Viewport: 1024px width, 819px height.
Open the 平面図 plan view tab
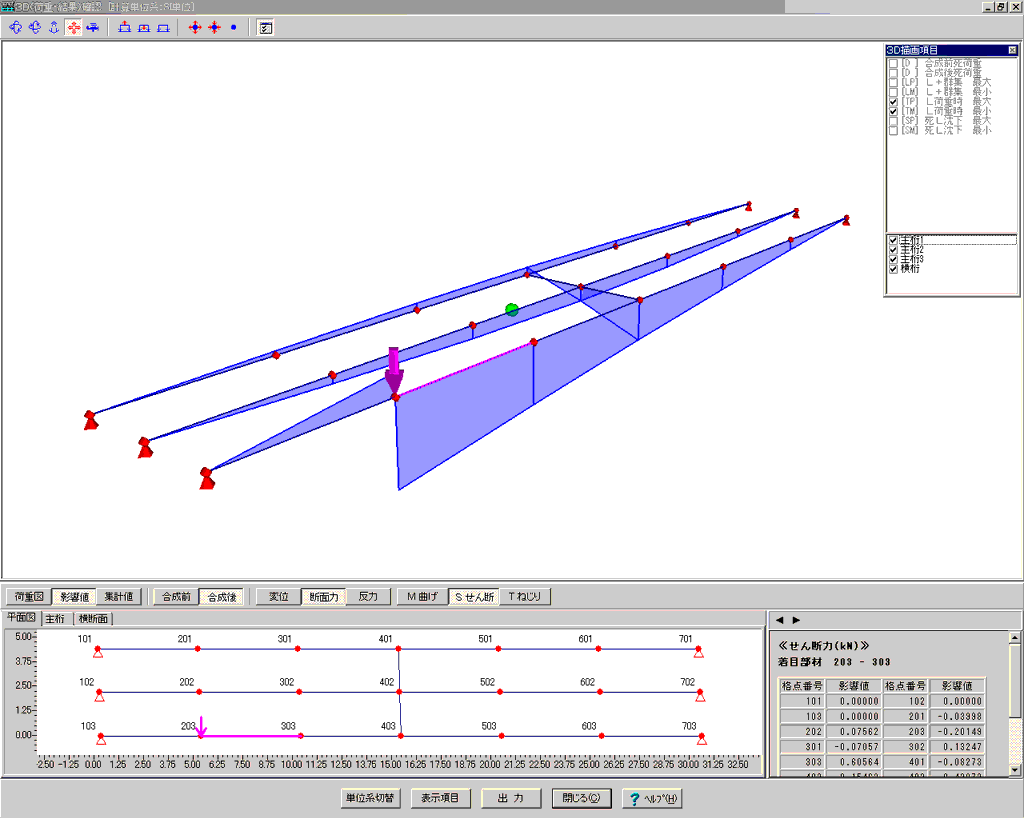22,617
